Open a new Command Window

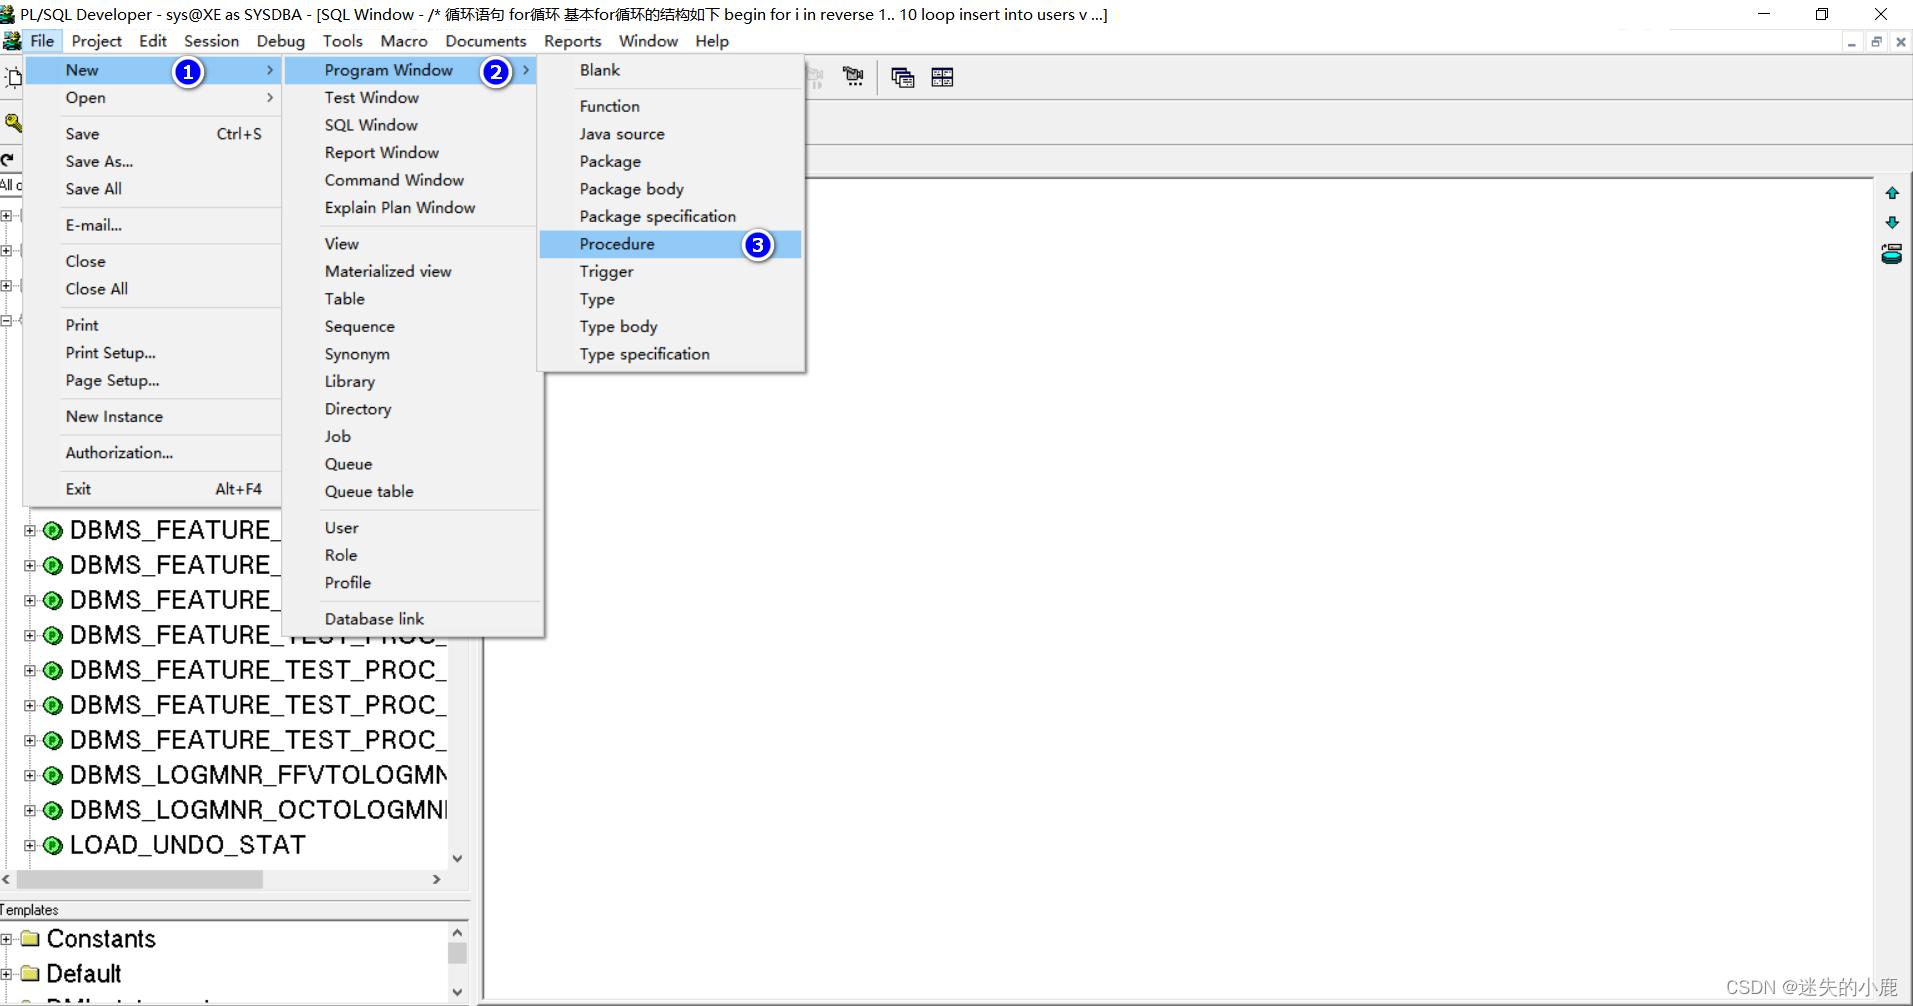[x=412, y=180]
